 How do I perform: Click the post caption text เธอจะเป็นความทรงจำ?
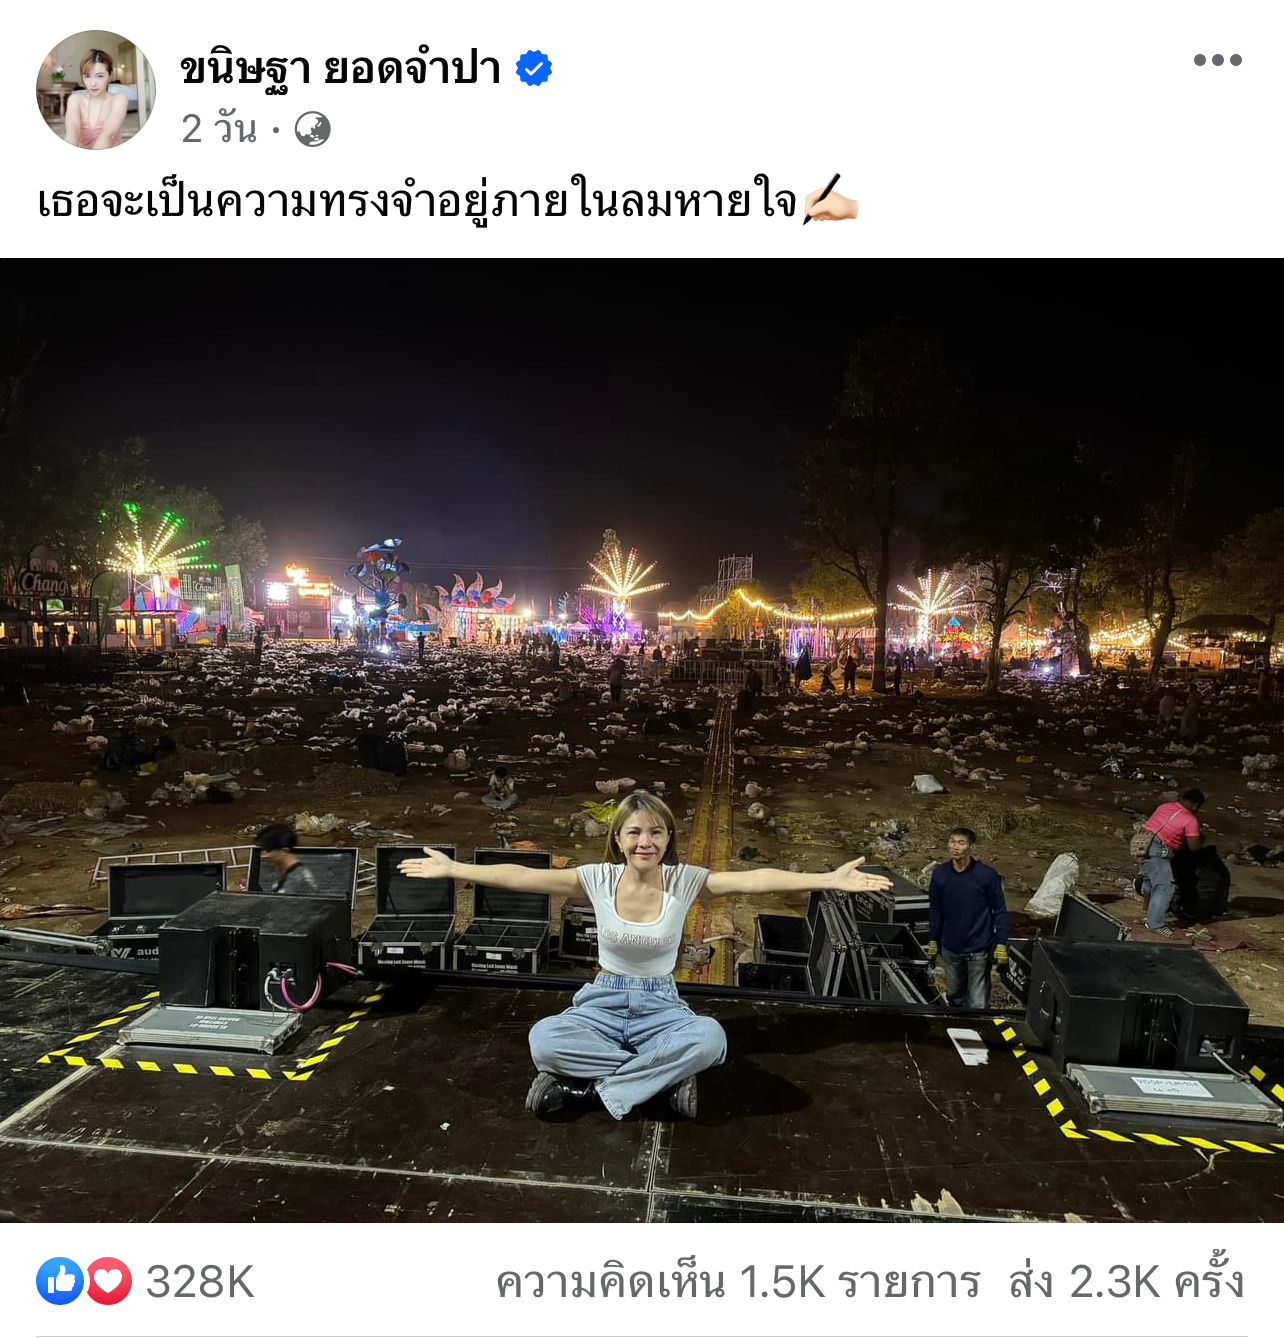(418, 201)
